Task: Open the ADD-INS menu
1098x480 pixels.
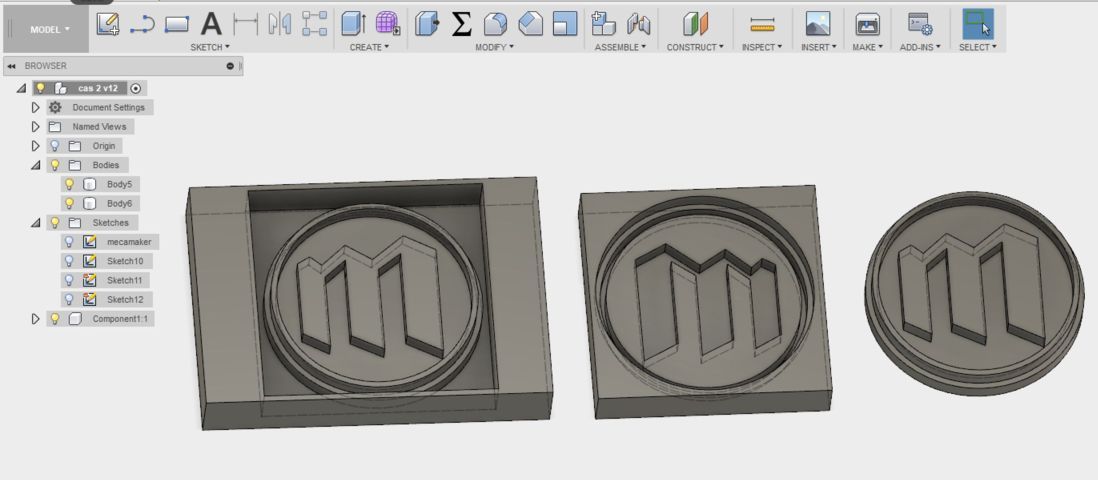Action: click(920, 47)
